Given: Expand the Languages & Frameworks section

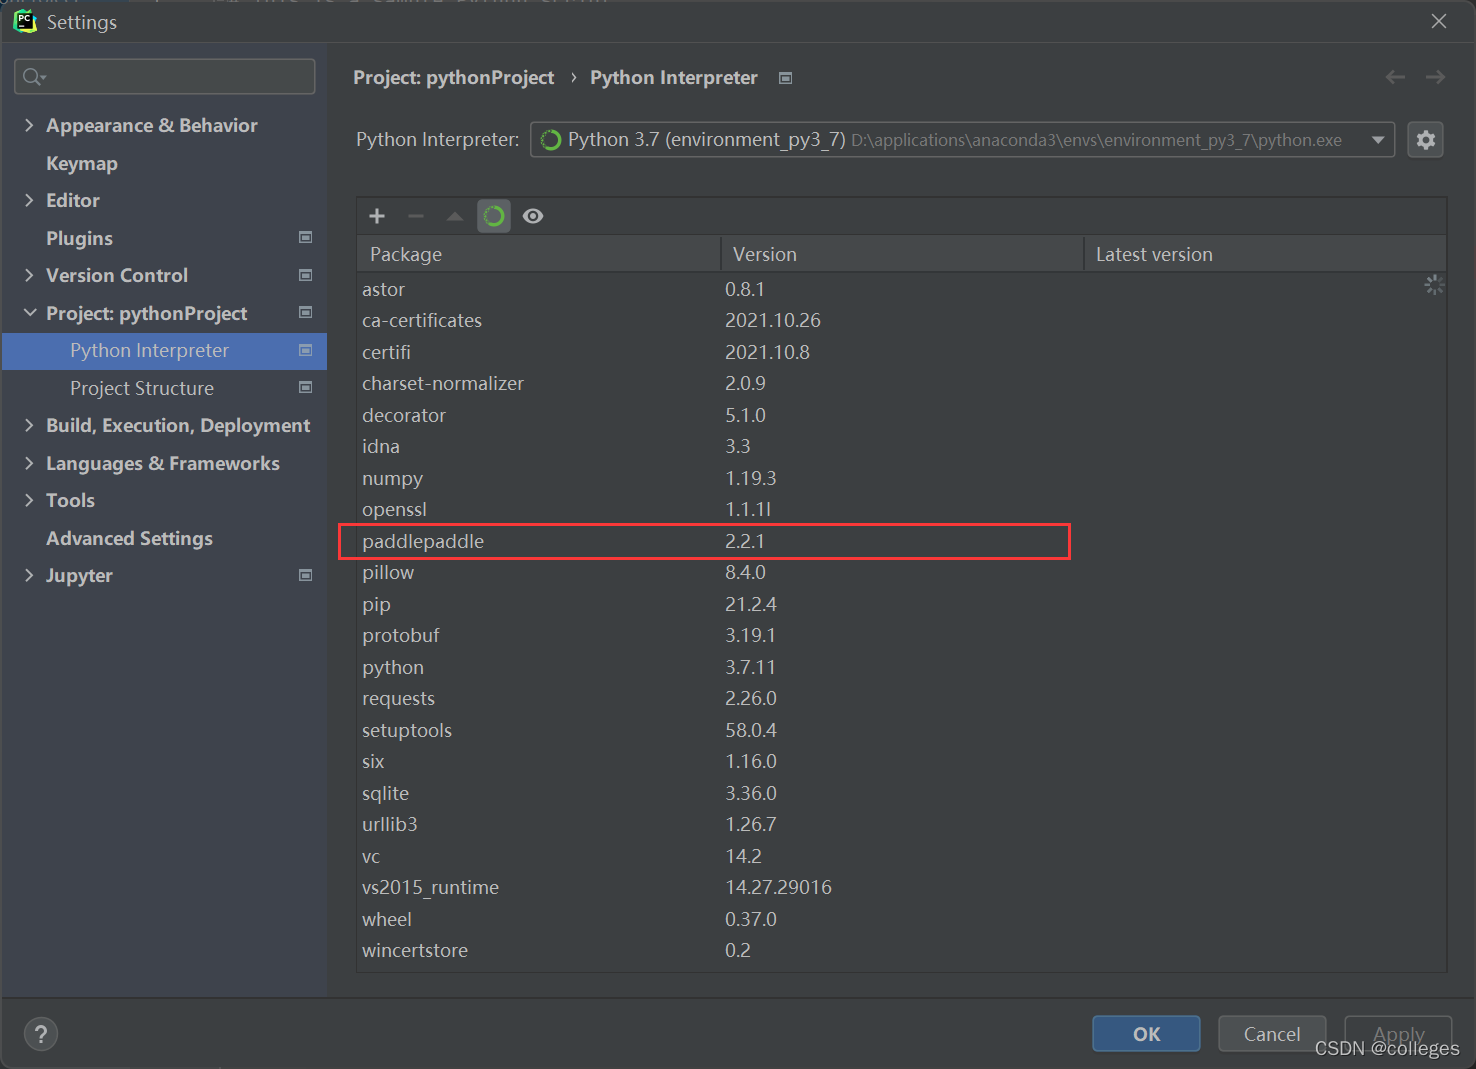Looking at the screenshot, I should click(29, 463).
